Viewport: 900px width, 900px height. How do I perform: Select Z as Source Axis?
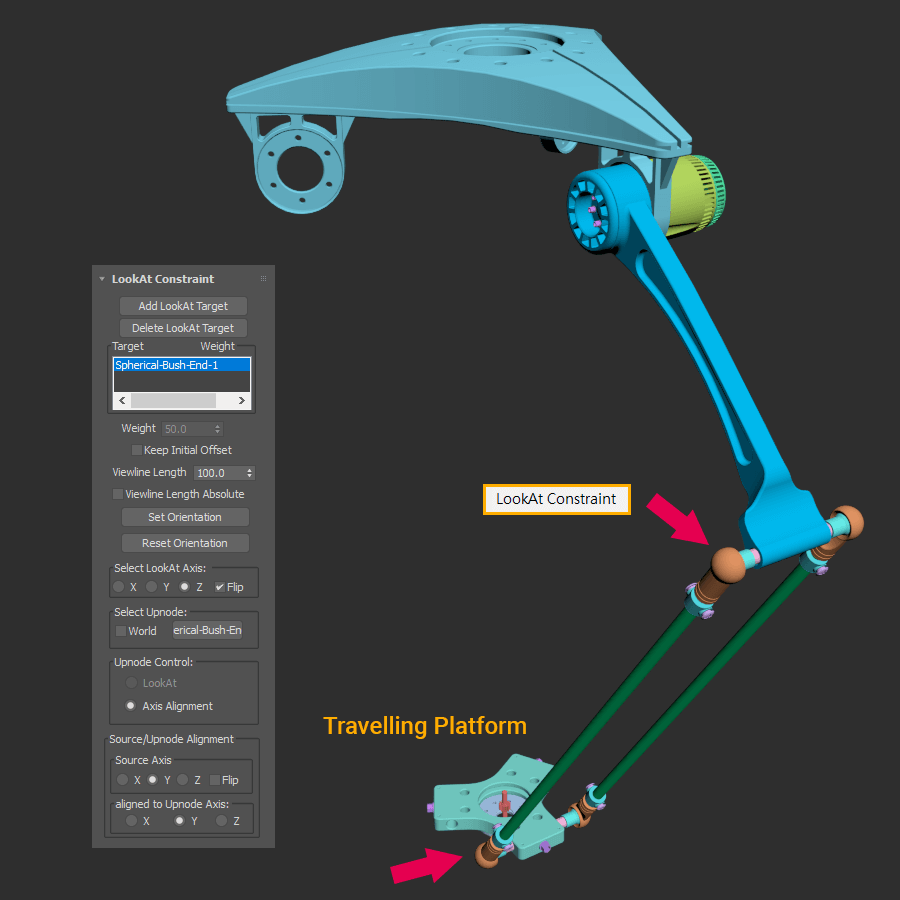point(183,779)
